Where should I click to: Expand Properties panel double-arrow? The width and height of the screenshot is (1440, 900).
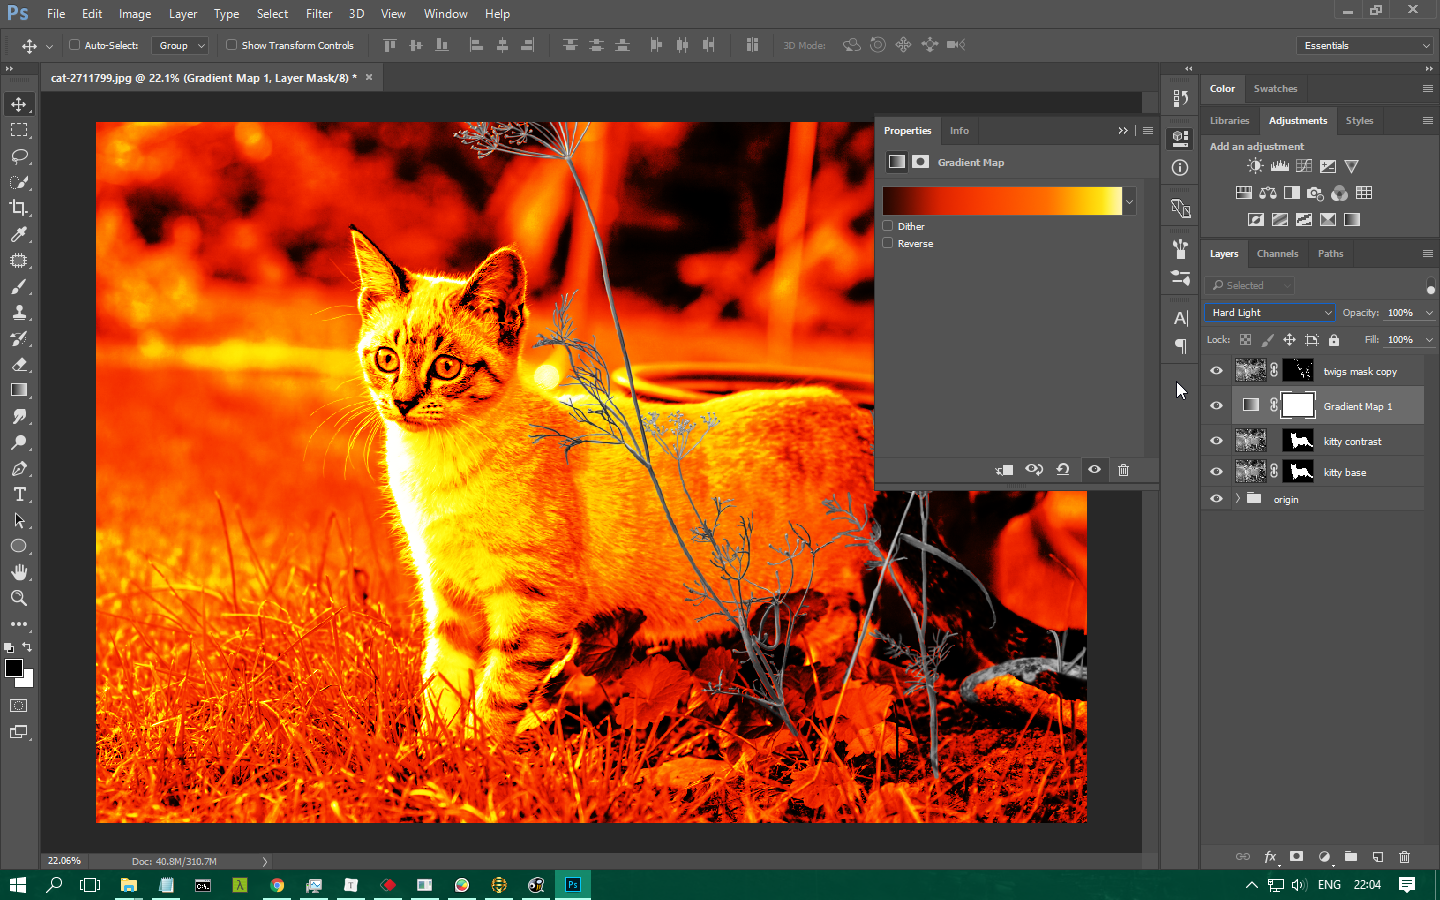(x=1123, y=131)
